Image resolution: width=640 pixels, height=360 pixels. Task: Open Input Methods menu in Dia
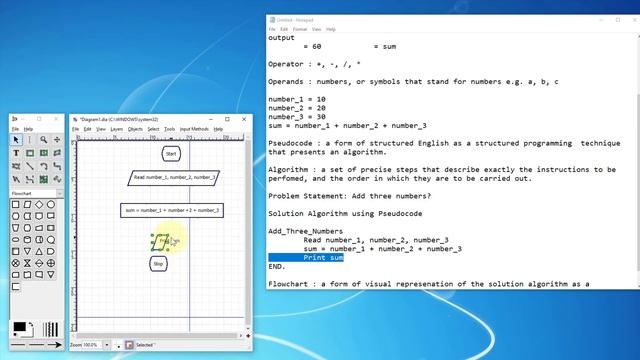(194, 129)
